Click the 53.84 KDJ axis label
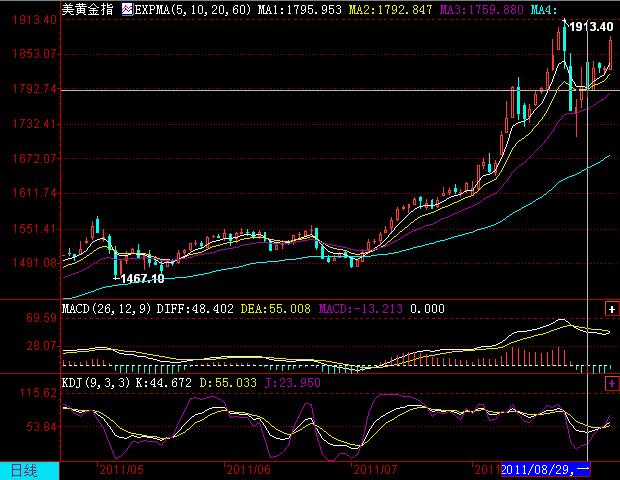The width and height of the screenshot is (620, 480). coord(42,427)
